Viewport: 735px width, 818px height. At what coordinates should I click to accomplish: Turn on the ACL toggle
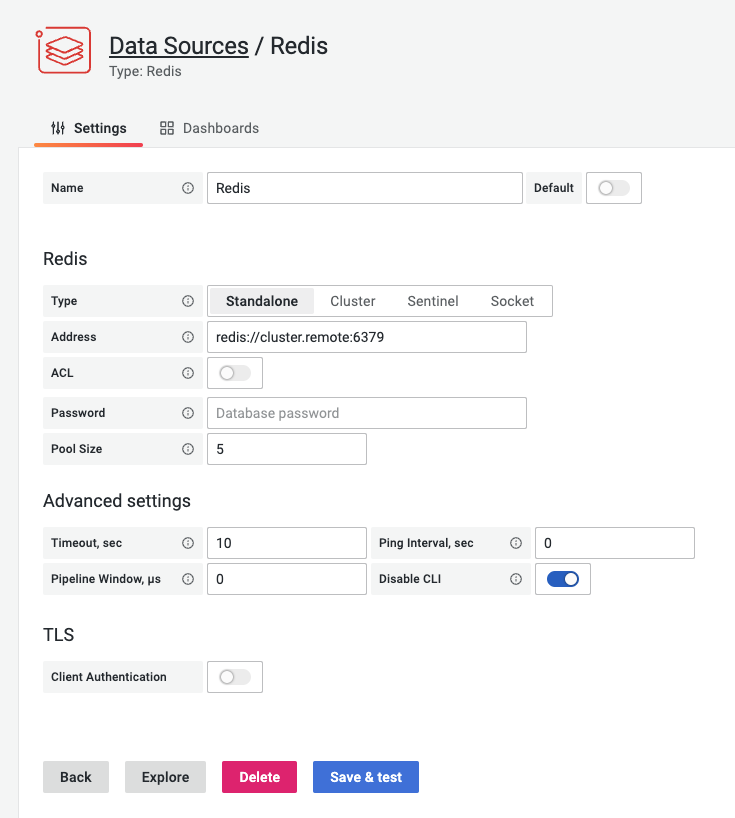point(234,373)
